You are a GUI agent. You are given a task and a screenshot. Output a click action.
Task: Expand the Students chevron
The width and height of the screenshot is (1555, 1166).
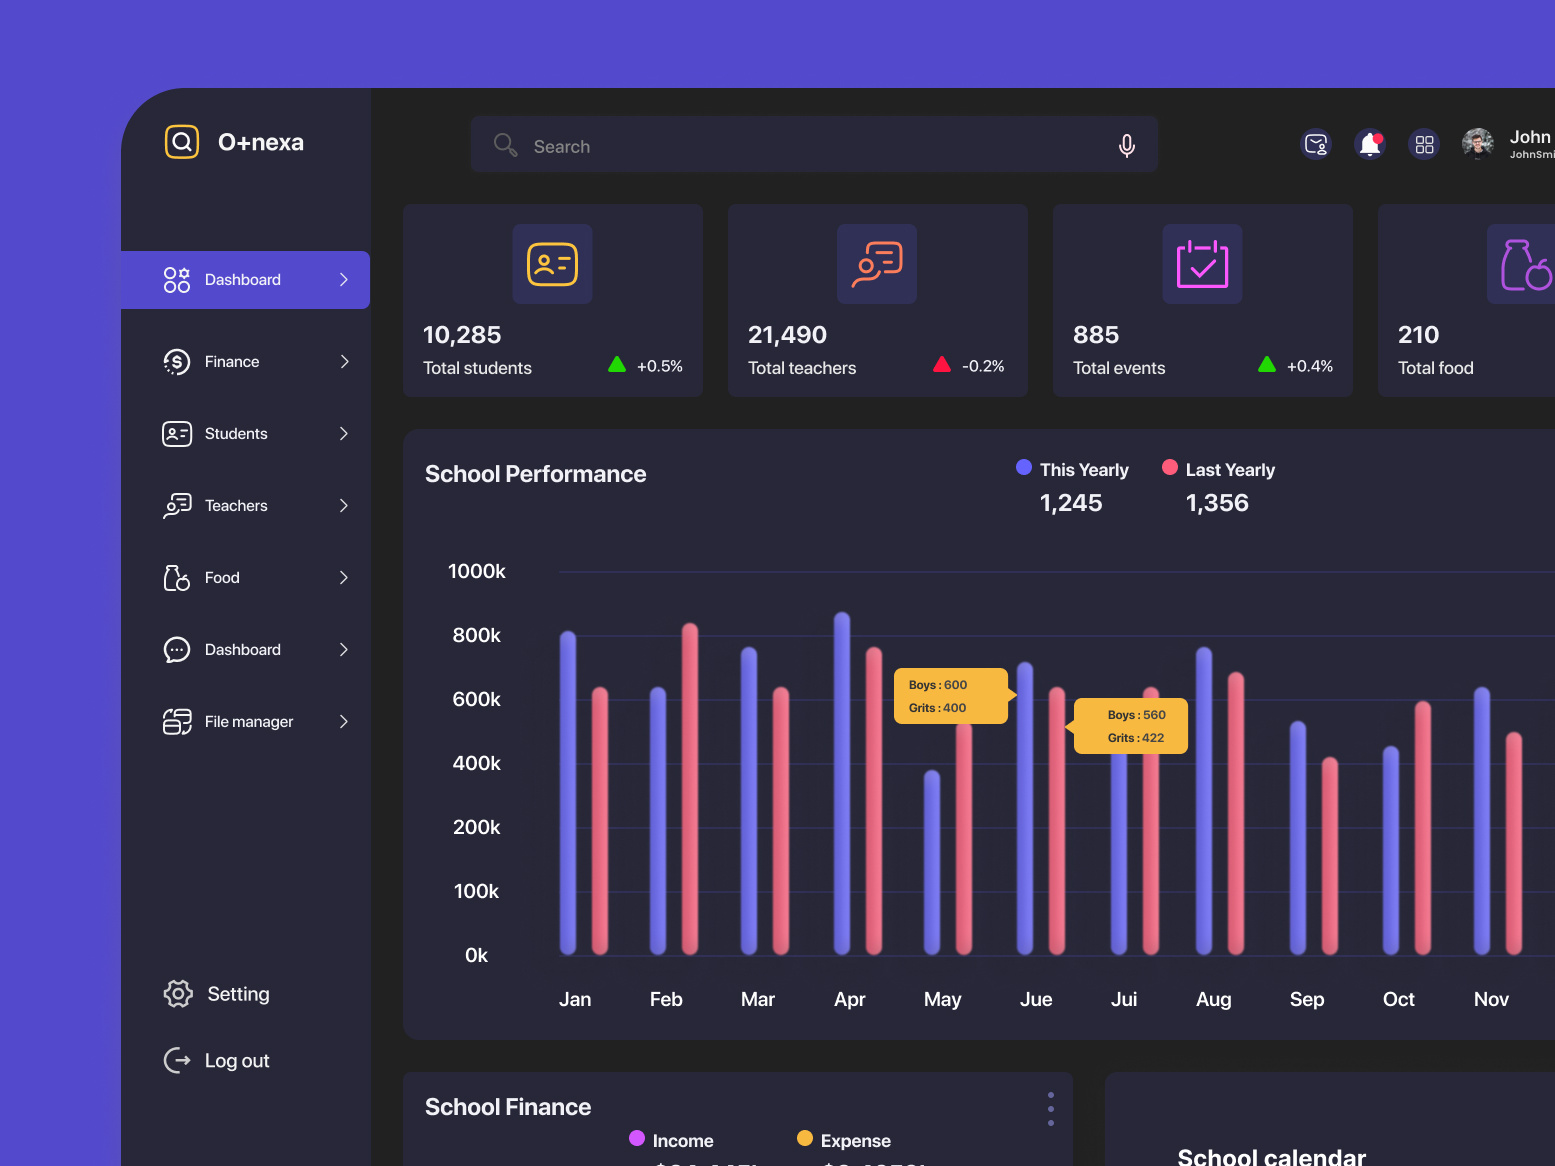(344, 434)
